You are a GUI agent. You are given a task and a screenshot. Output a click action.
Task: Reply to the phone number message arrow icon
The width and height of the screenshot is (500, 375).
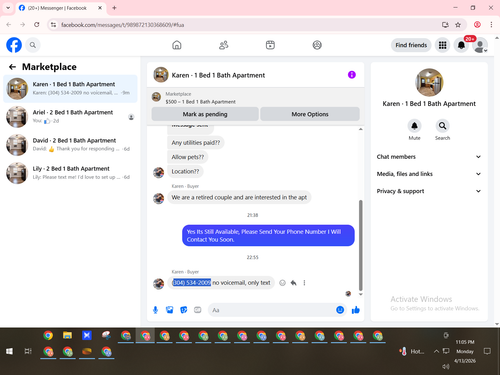[293, 283]
